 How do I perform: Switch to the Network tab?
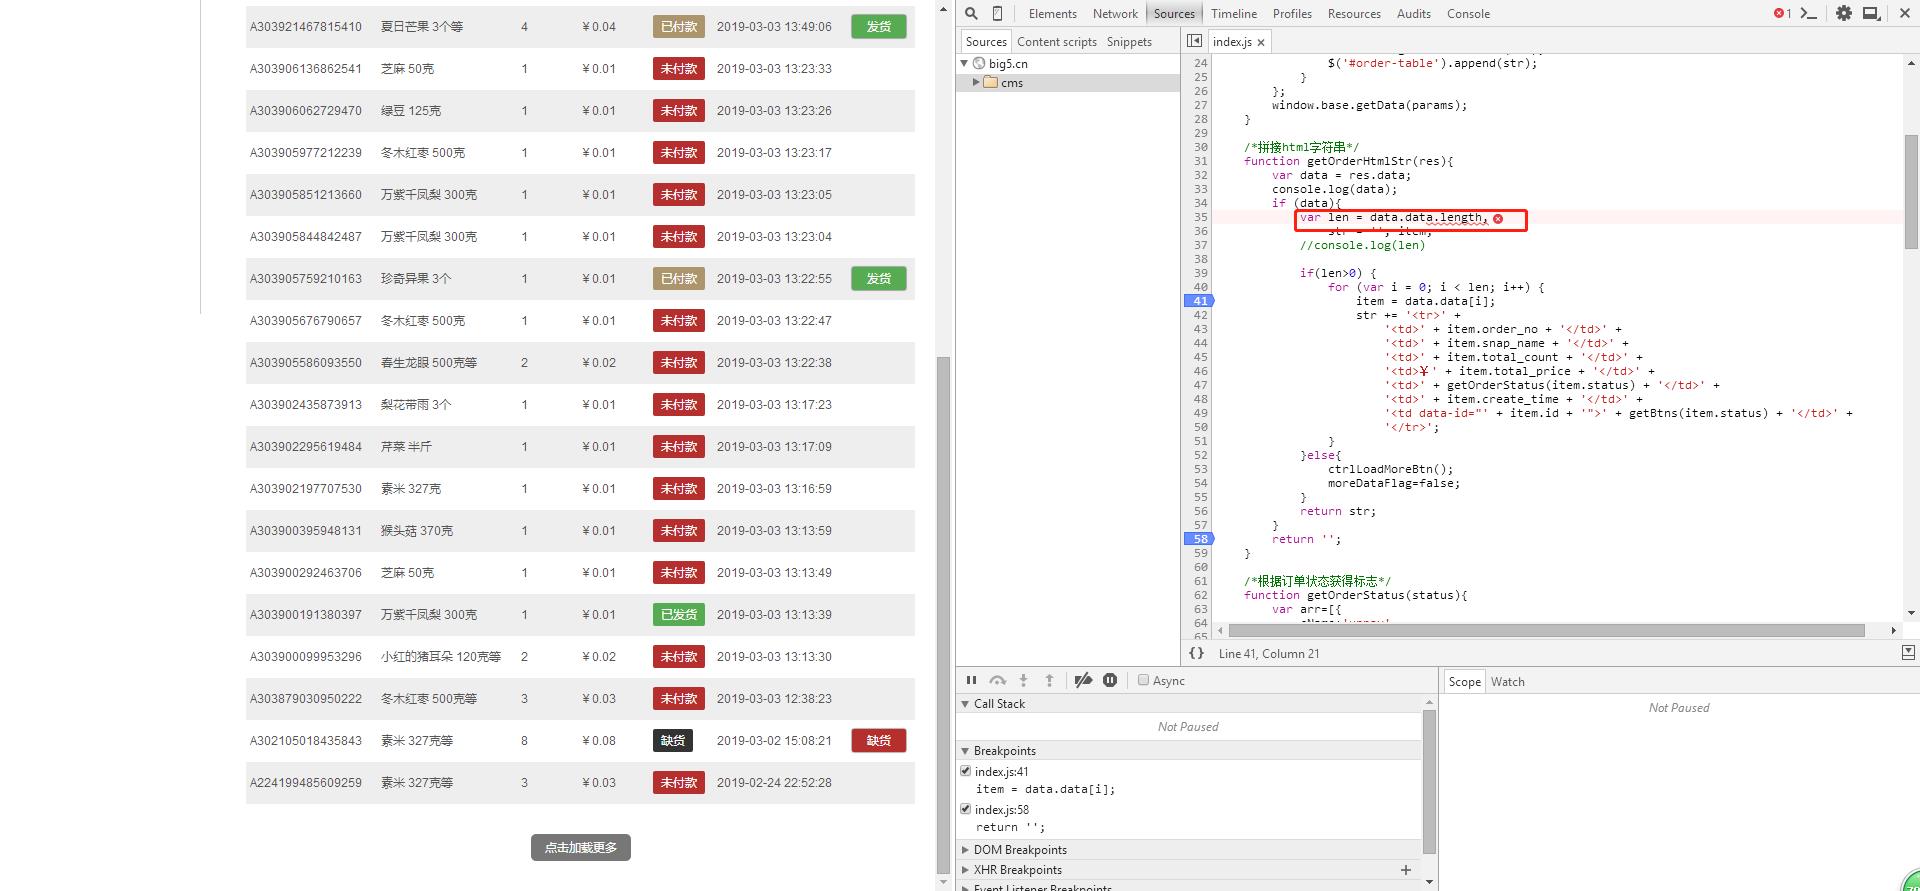(1114, 13)
